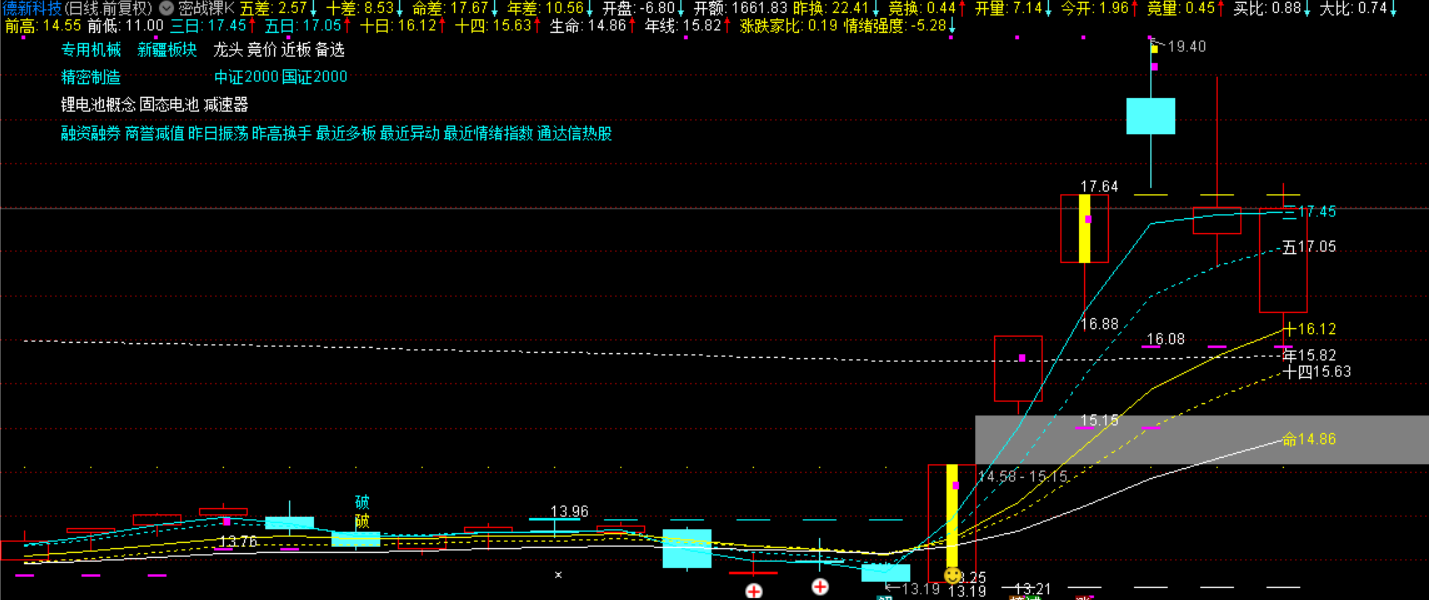Screen dimensions: 1429x600
Task: Click the 竞换: 0.44 indicator value
Action: 922,8
